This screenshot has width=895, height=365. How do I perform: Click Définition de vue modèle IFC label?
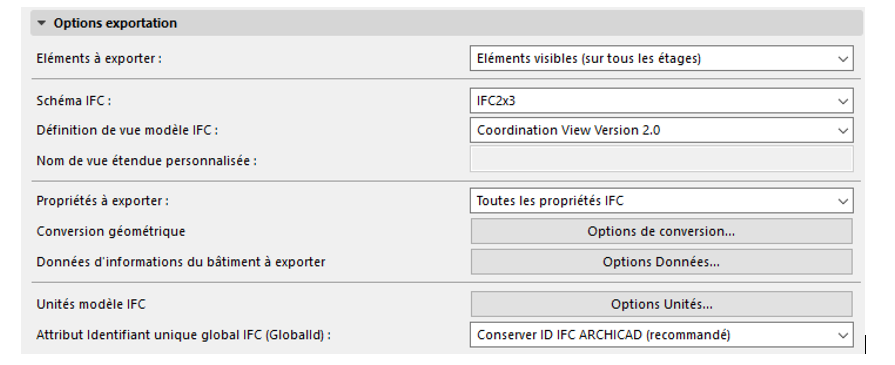[127, 130]
